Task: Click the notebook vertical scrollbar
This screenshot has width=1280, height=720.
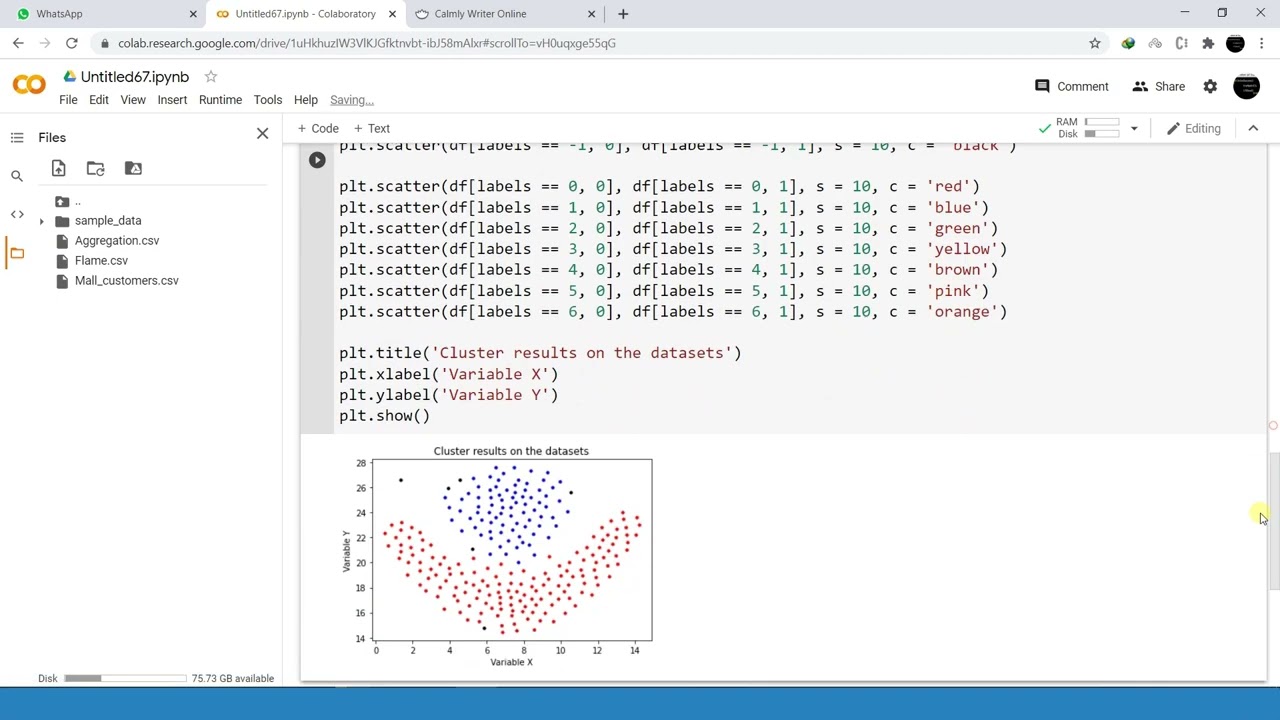Action: 1273,520
